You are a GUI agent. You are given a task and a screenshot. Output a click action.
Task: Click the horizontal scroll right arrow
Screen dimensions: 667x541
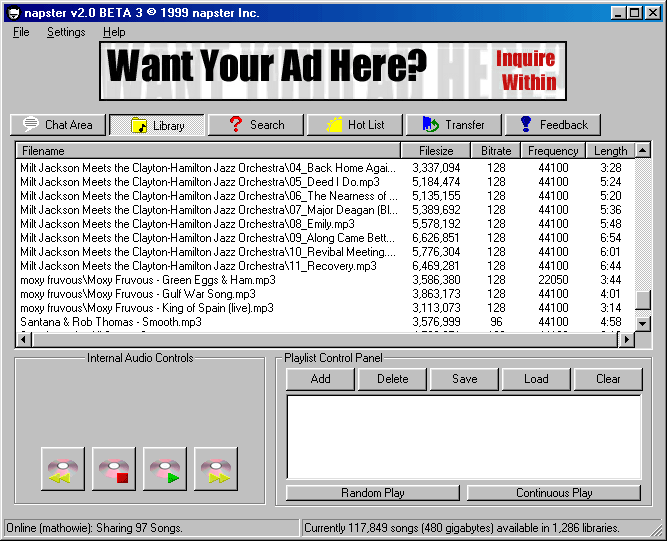tap(626, 339)
